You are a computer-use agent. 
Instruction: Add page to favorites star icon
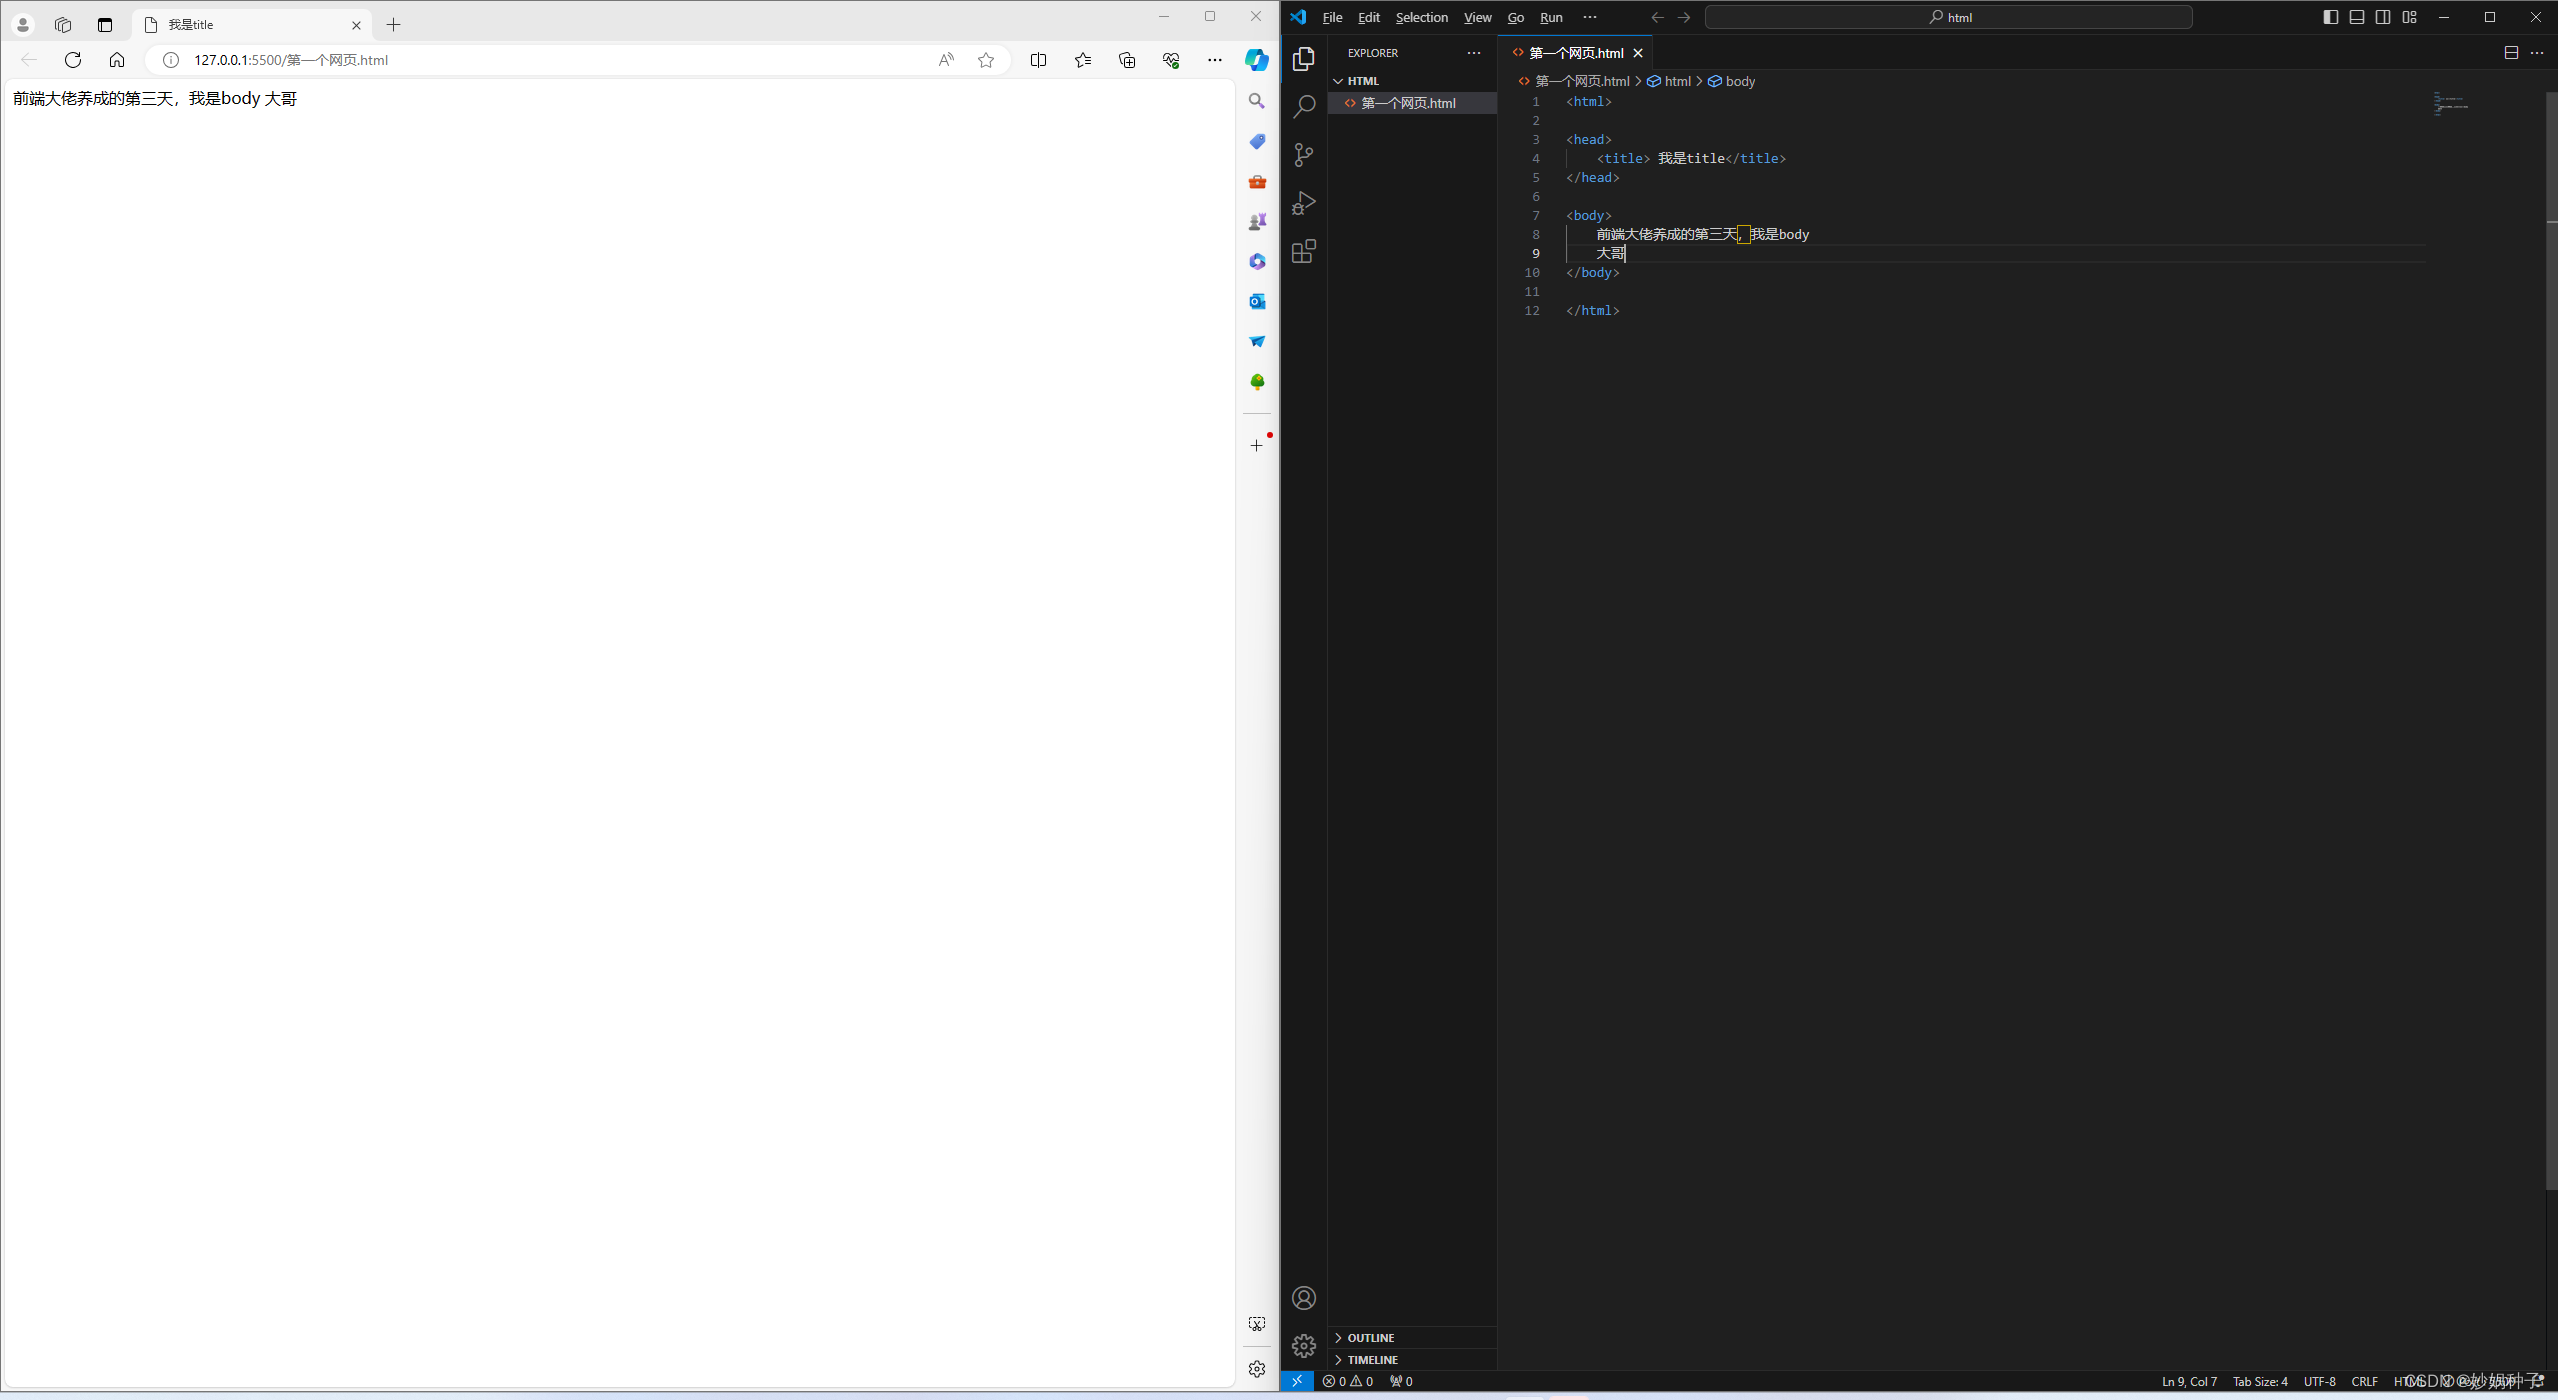click(x=986, y=60)
